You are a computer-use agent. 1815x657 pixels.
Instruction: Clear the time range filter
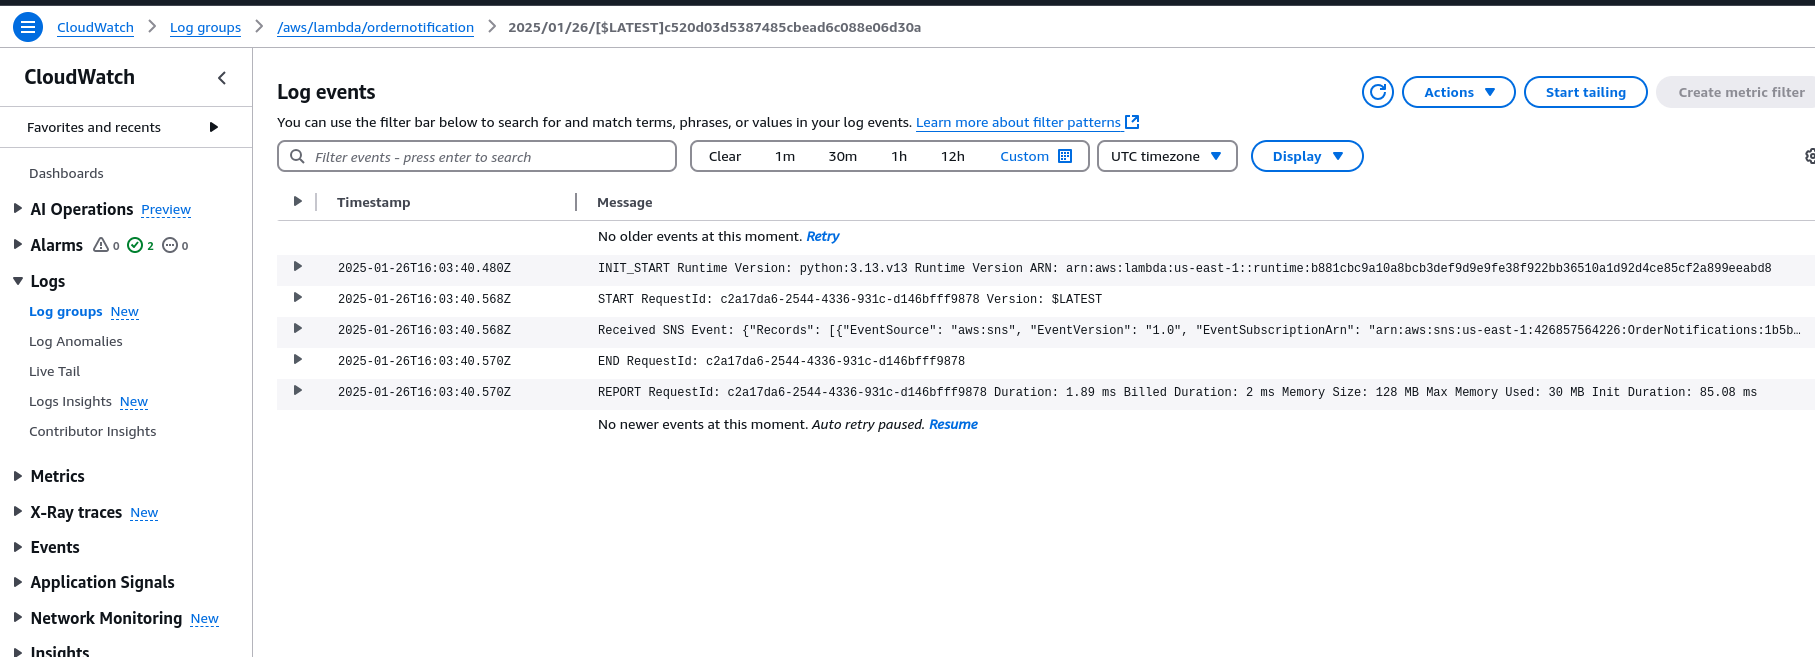pos(725,156)
